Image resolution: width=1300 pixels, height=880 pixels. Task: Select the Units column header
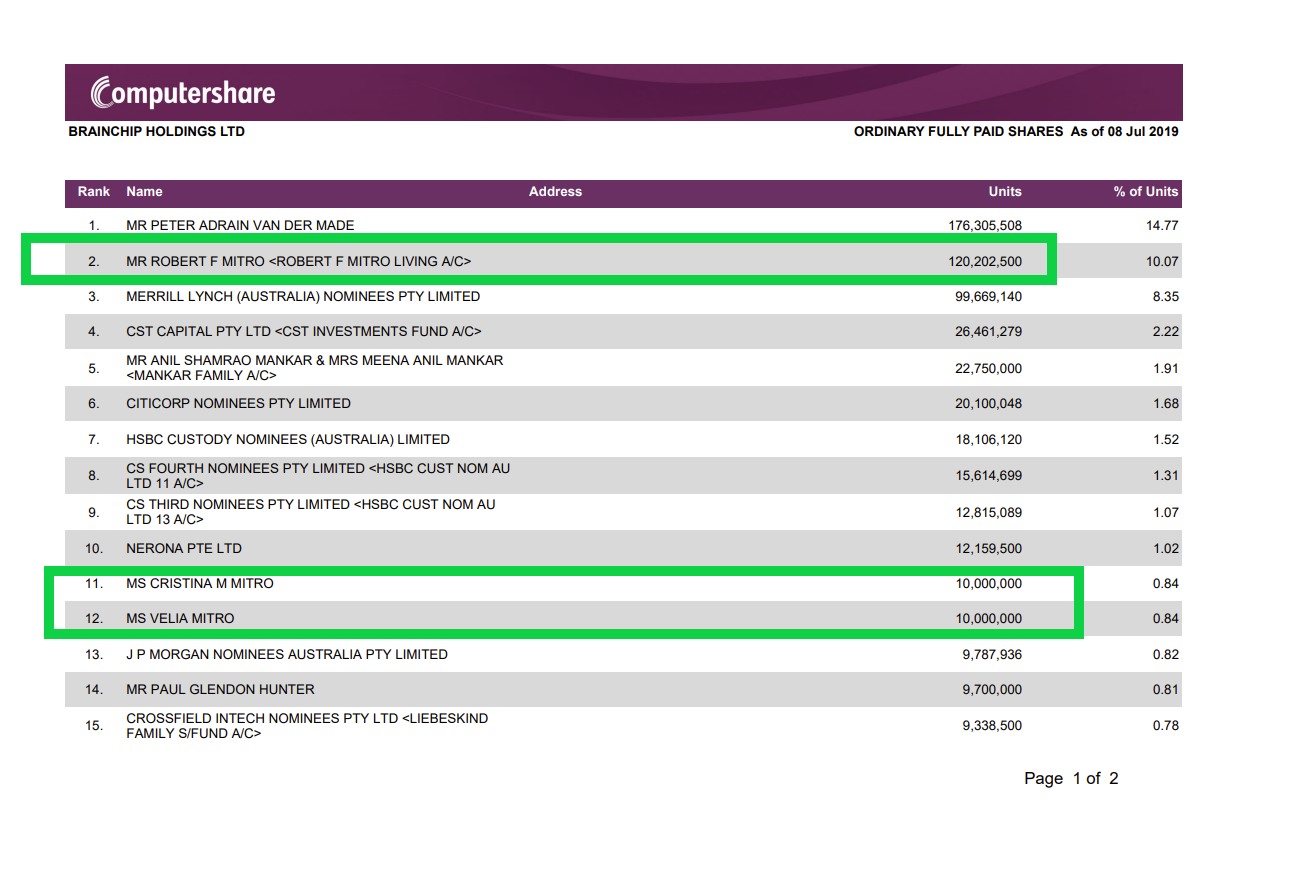tap(1005, 191)
